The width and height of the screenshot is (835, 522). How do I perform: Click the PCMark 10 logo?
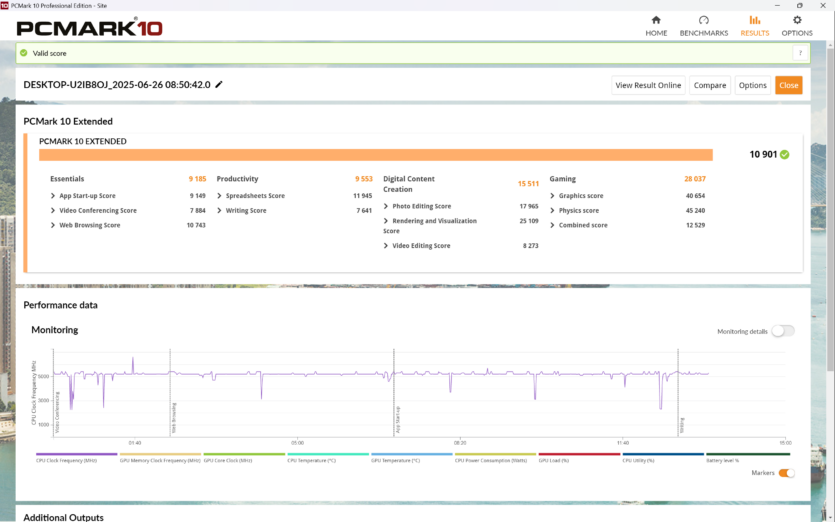click(x=89, y=27)
